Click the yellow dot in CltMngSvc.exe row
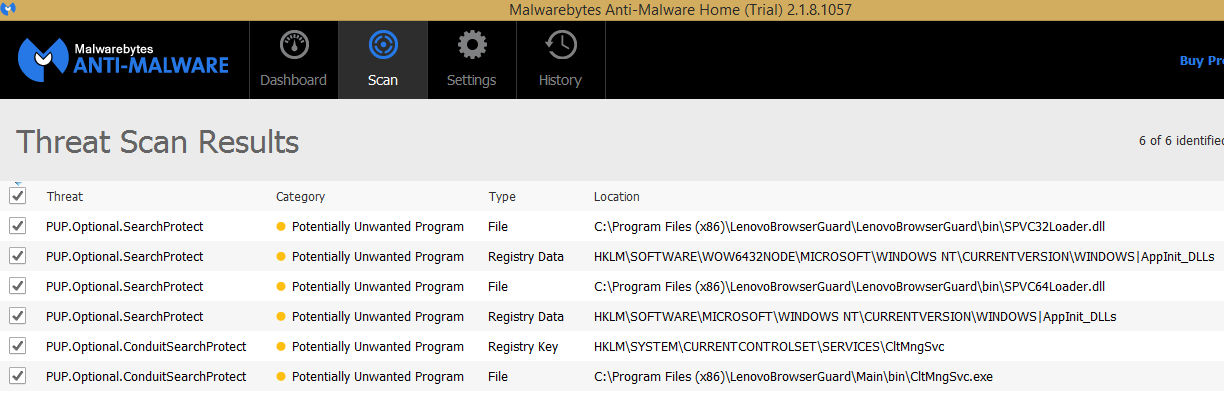This screenshot has height=400, width=1224. coord(281,377)
